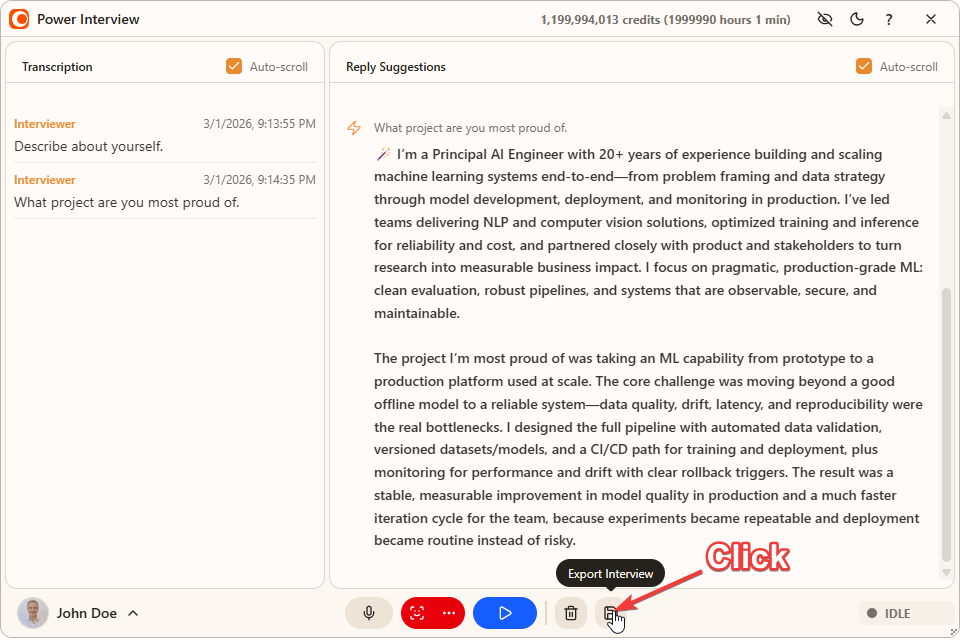Click the credits balance text
The height and width of the screenshot is (640, 960).
[x=666, y=20]
